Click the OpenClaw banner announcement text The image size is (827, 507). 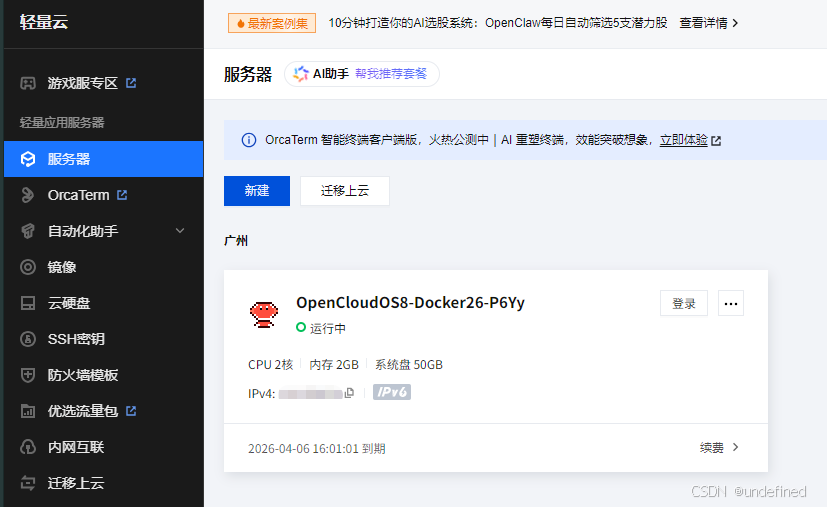click(x=498, y=23)
